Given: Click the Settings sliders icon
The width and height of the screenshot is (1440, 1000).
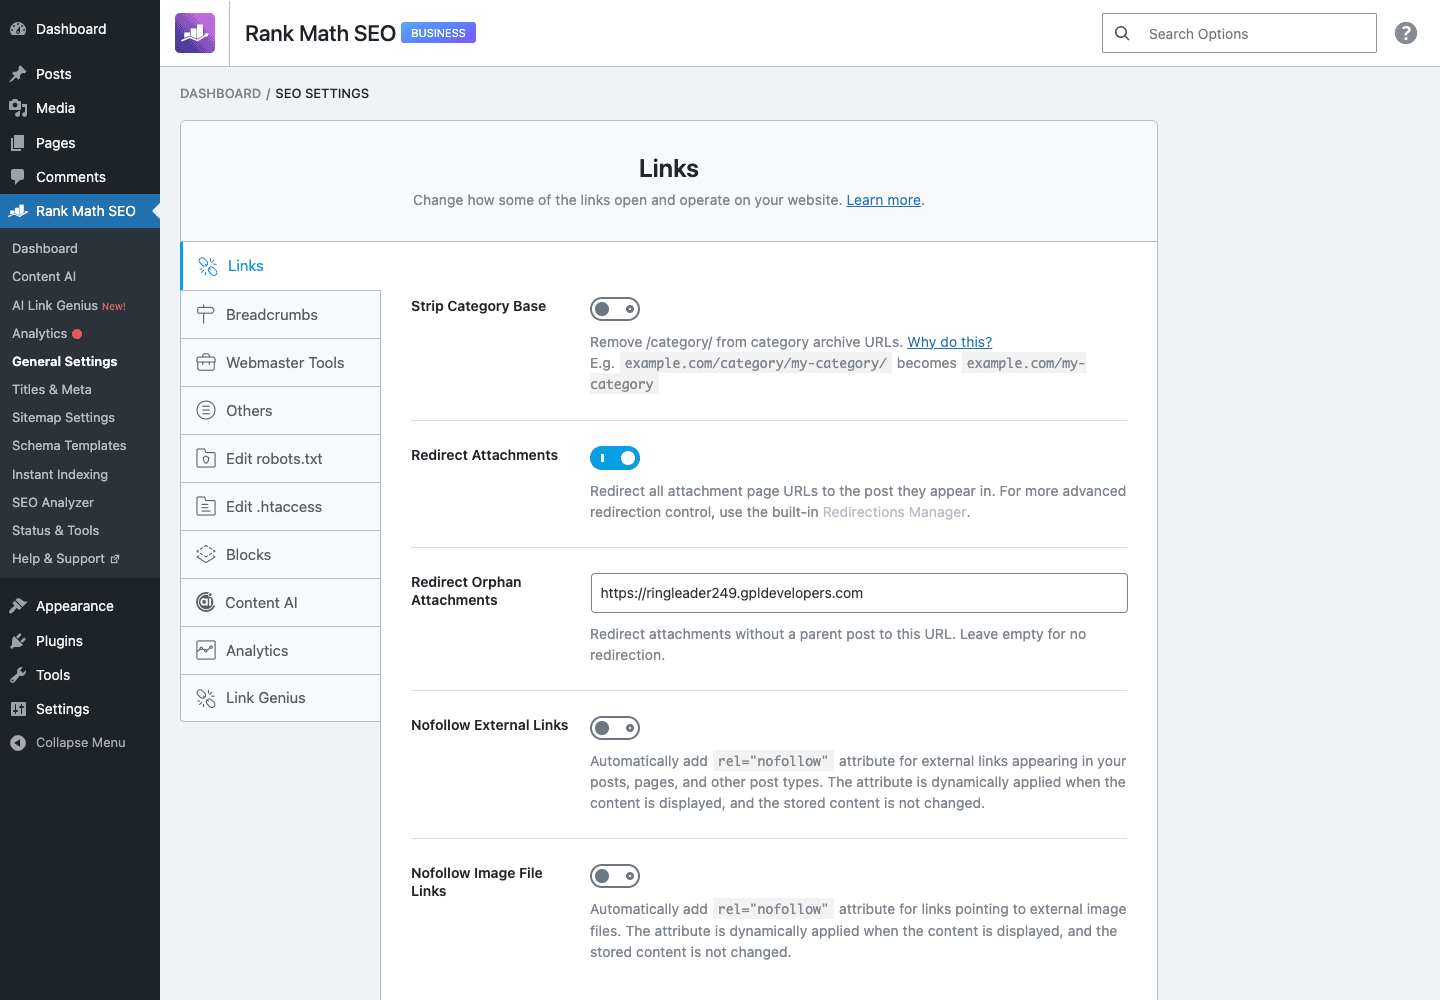Looking at the screenshot, I should pyautogui.click(x=18, y=709).
